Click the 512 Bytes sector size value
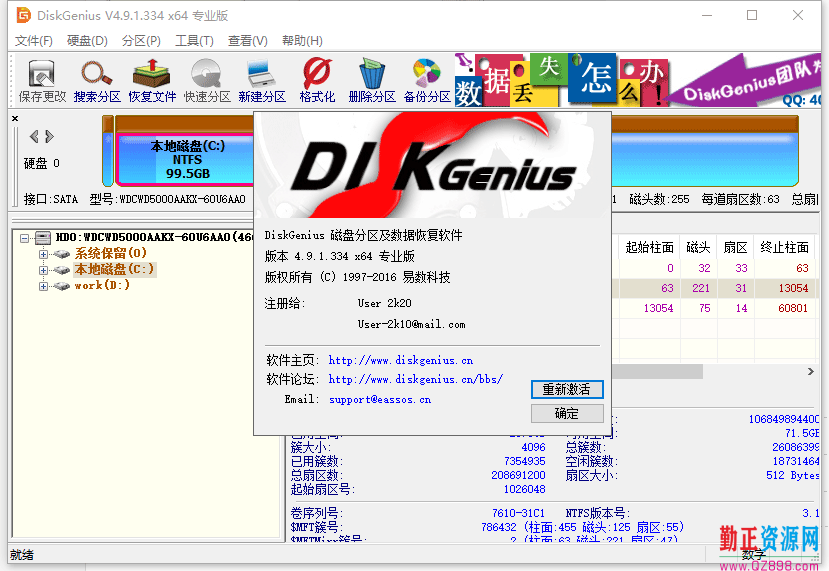 [793, 475]
